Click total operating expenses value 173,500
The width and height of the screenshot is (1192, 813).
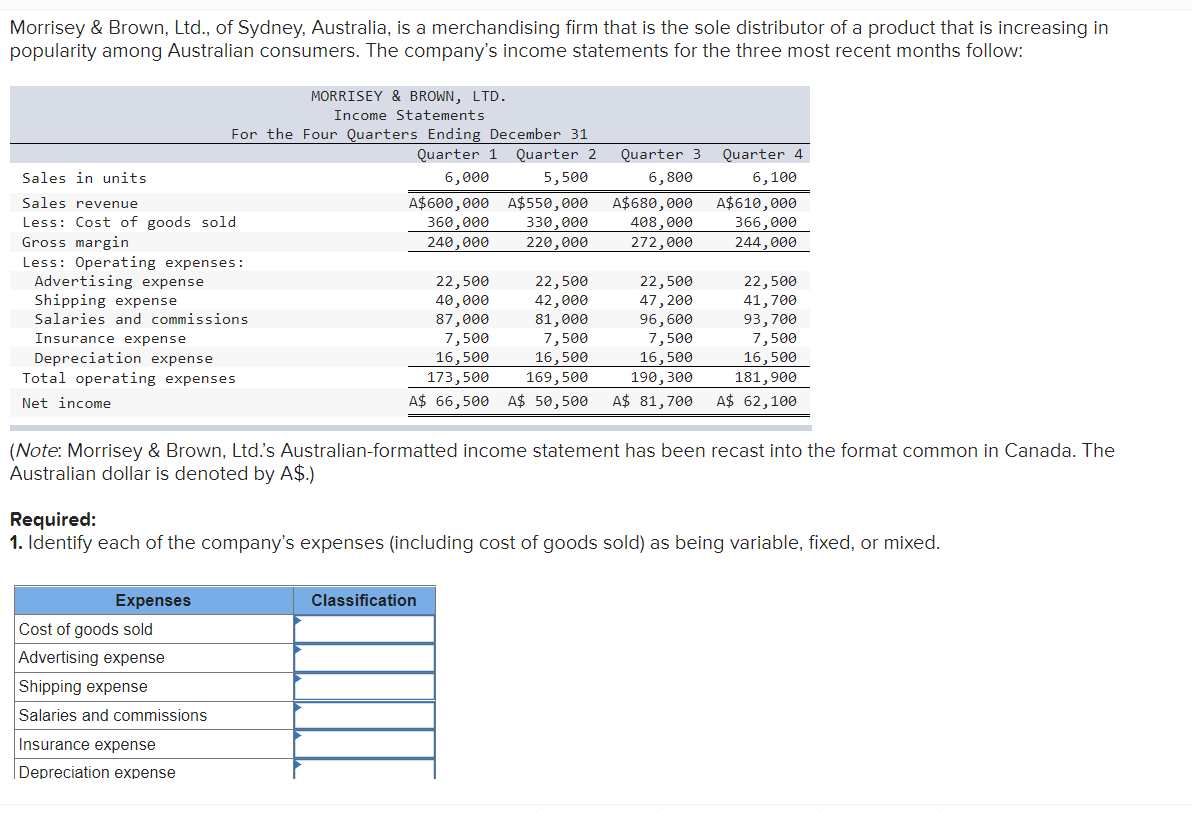pos(458,377)
